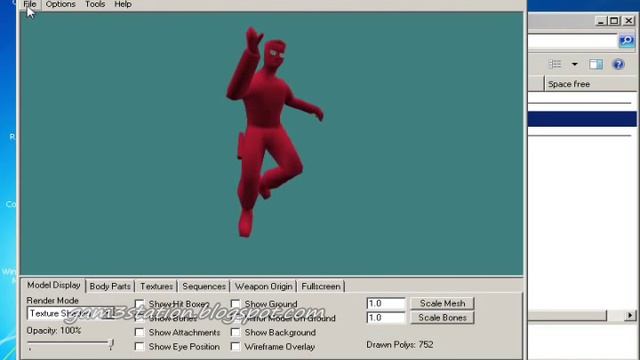
Task: Click the view mode icon in Explorer window
Action: [555, 64]
